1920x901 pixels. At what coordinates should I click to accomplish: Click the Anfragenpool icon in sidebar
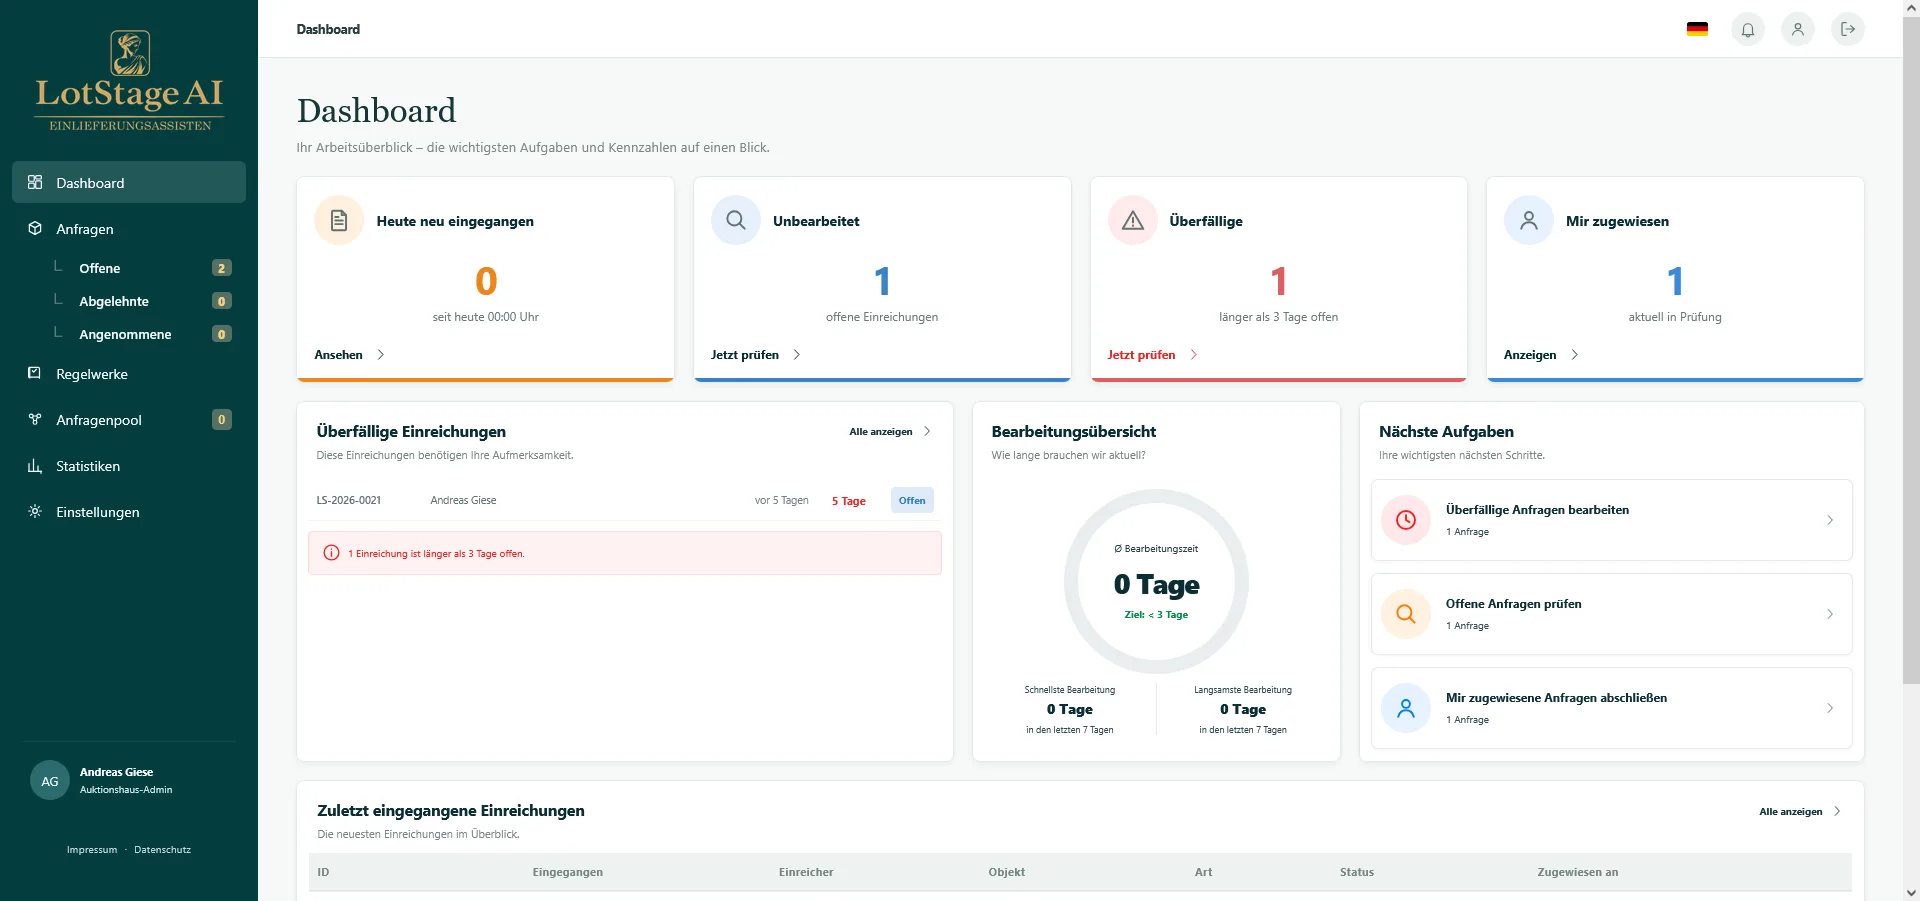point(35,420)
